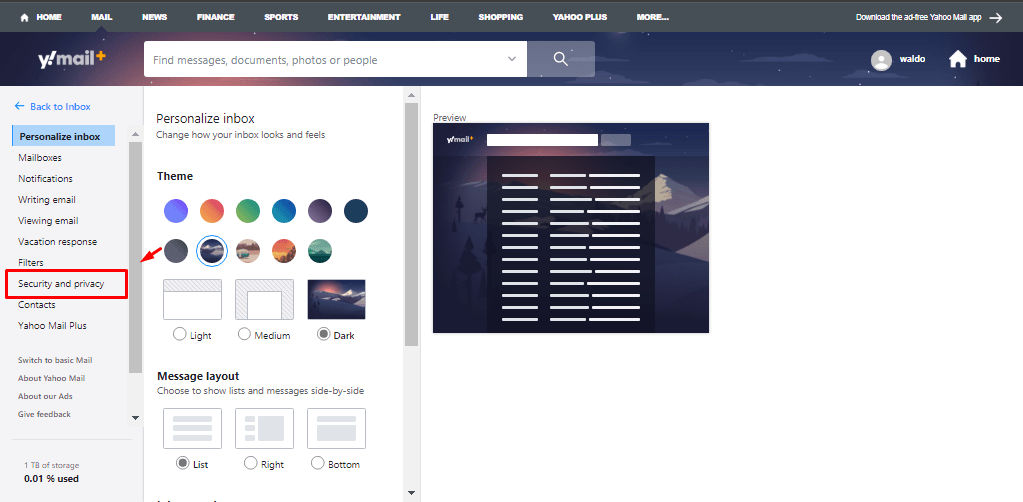Viewport: 1023px width, 502px height.
Task: Select the night mountain photo theme
Action: click(x=212, y=251)
